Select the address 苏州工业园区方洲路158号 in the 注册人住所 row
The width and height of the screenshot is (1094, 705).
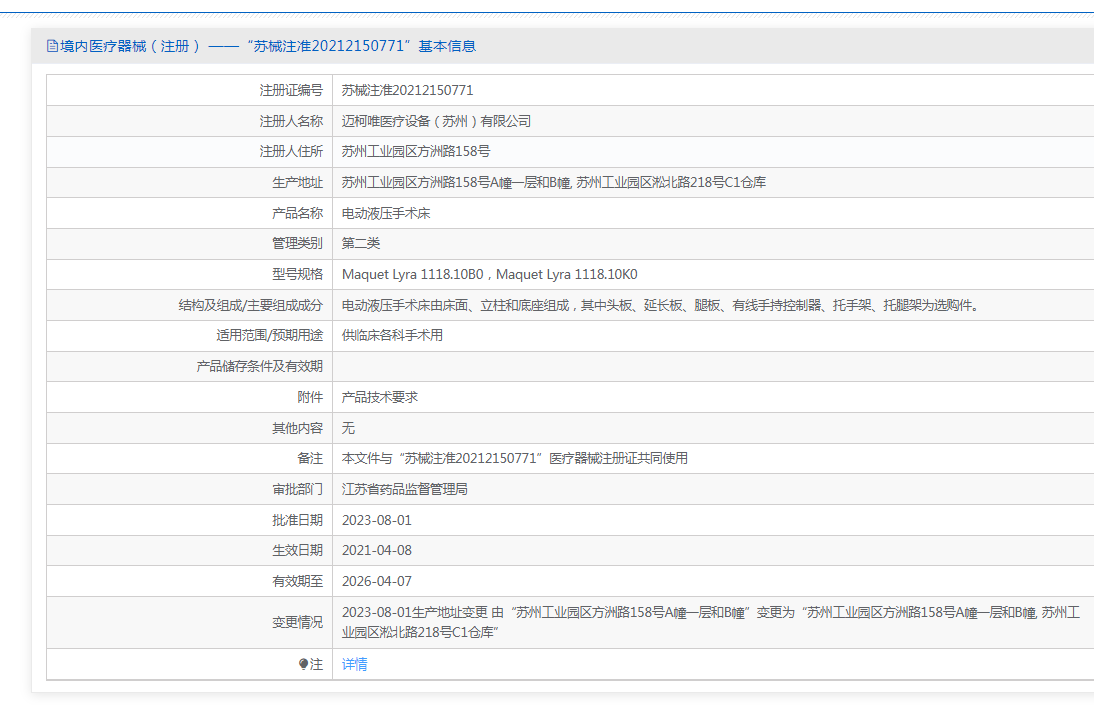tap(416, 151)
